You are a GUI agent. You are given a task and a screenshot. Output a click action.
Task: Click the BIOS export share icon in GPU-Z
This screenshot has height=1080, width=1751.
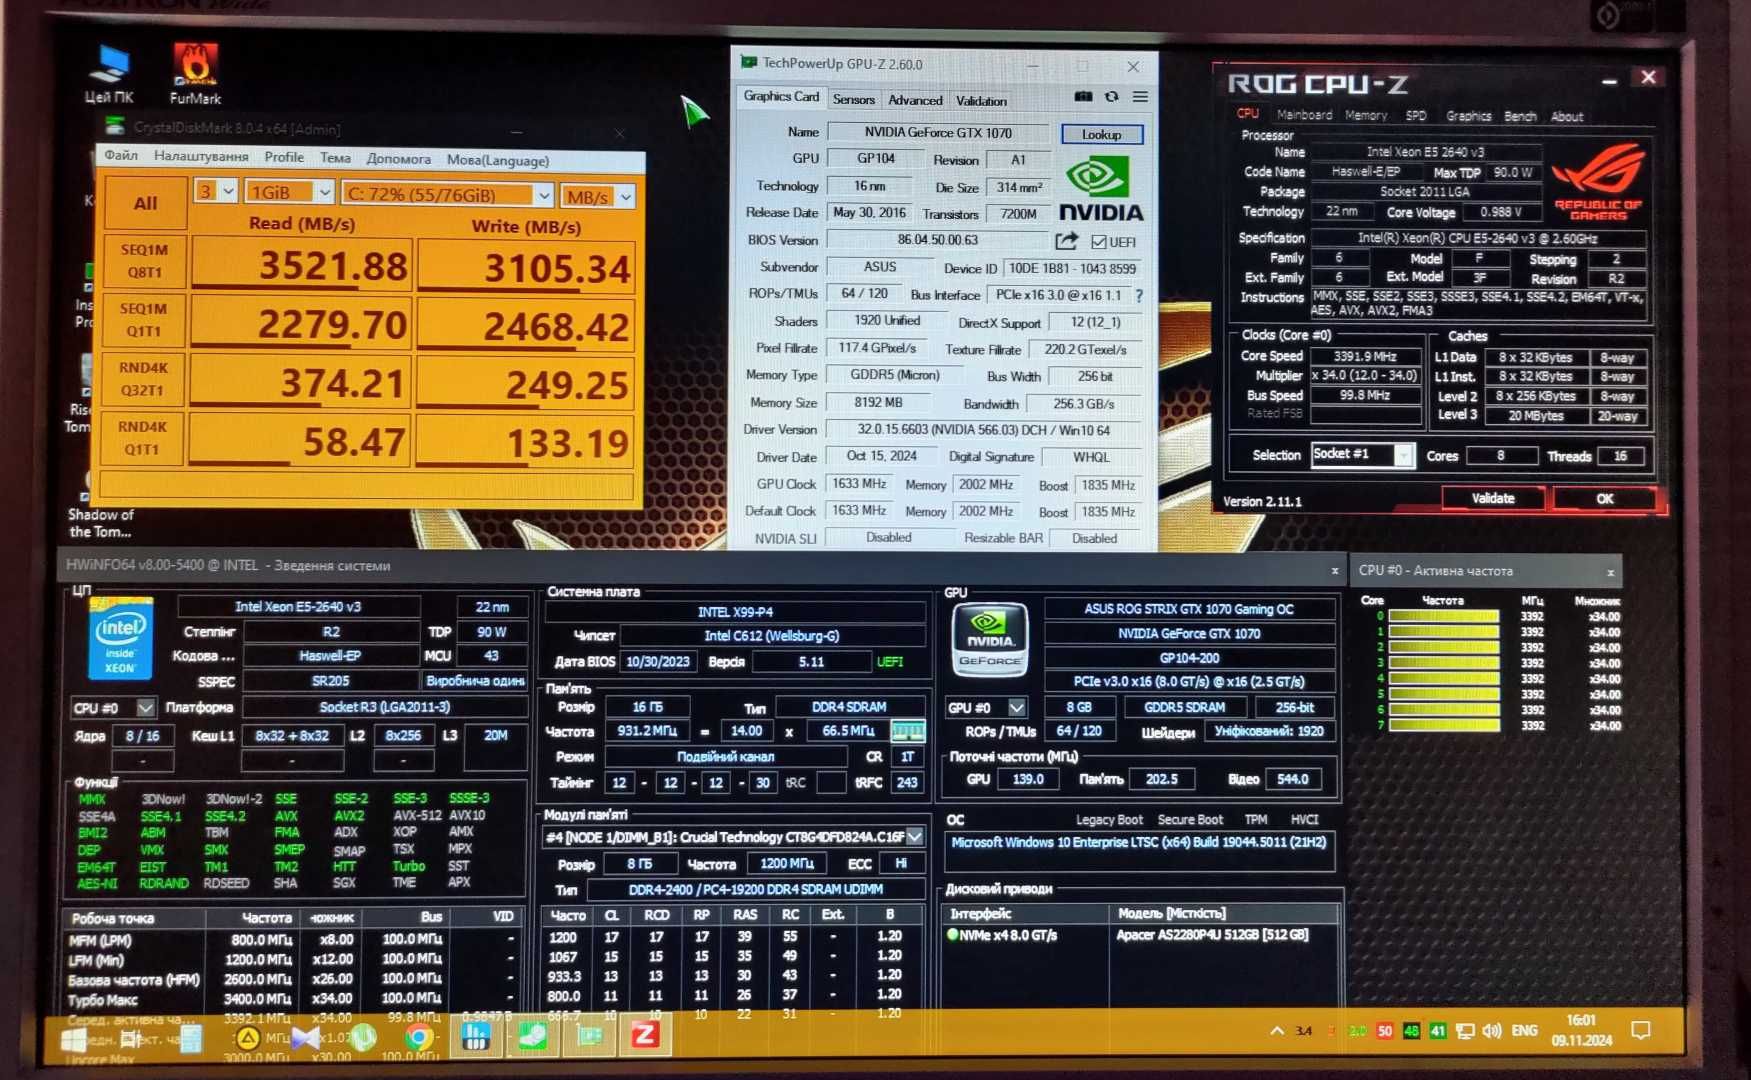tap(1067, 241)
